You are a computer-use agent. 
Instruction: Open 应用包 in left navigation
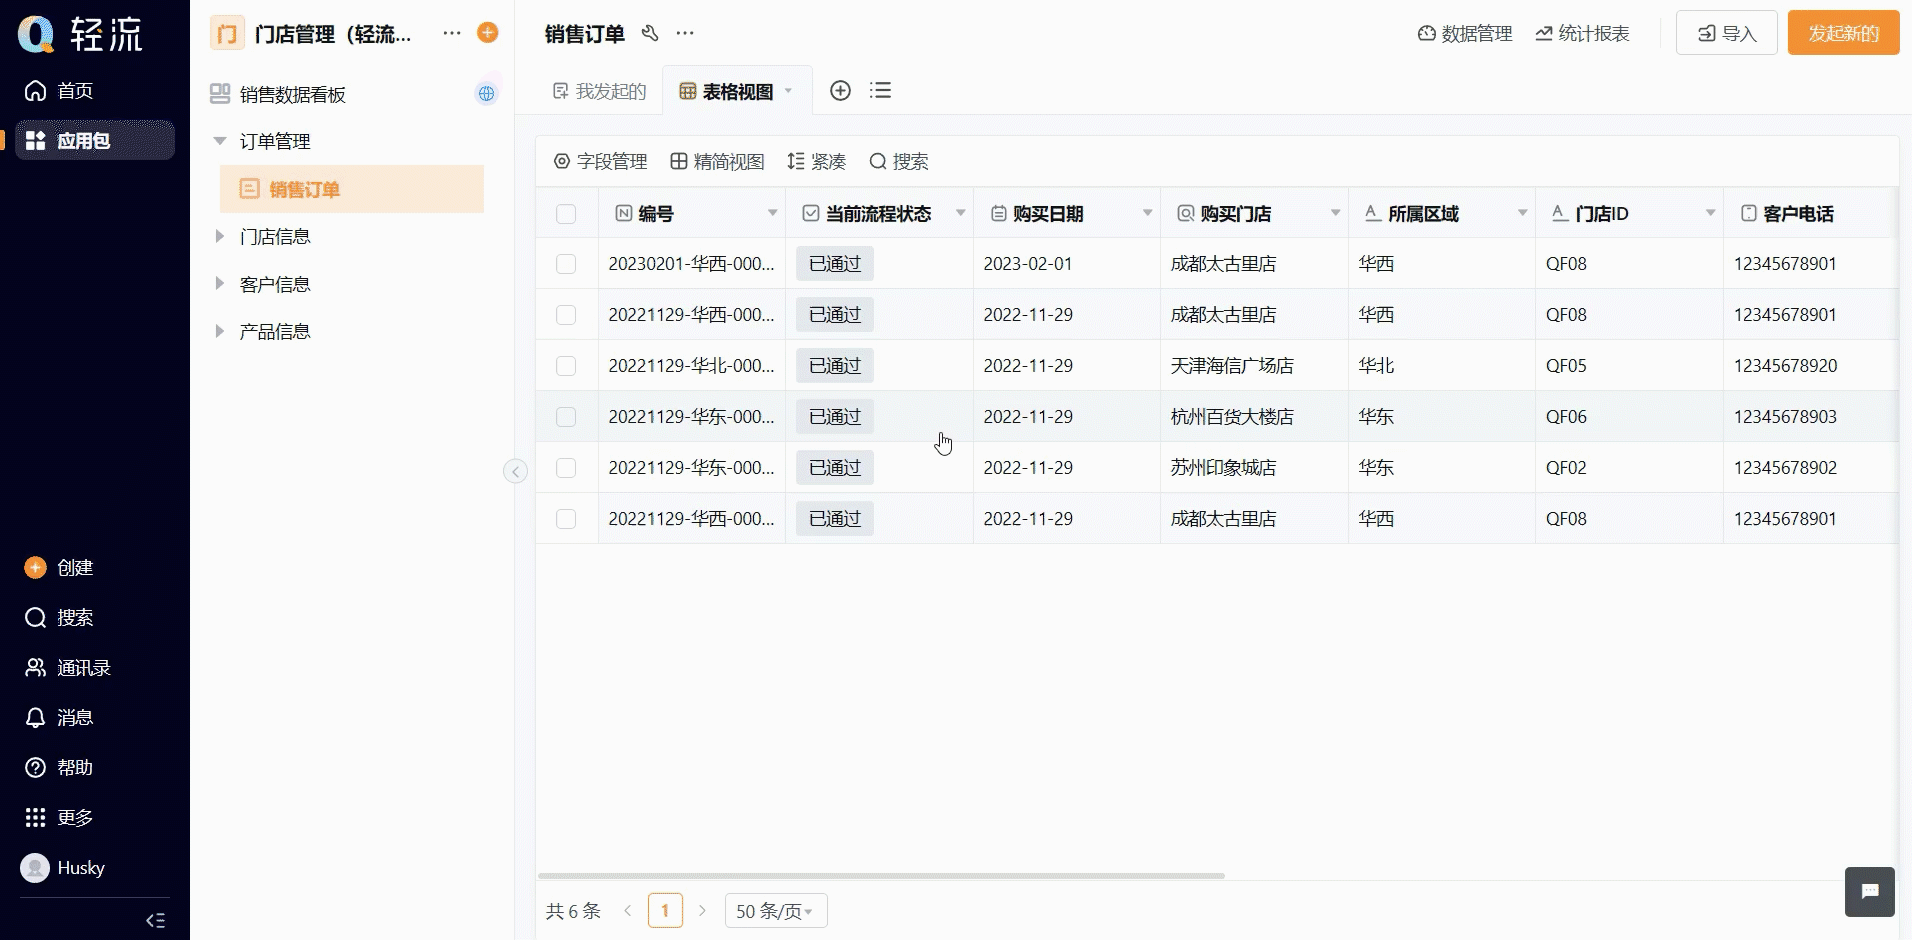point(95,141)
